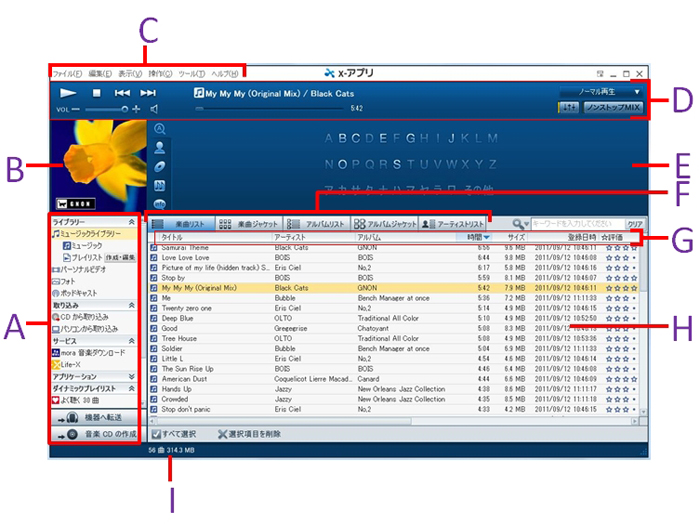Toggle the shuffle/sort mode button beside ノンストップMIX

(x=569, y=106)
